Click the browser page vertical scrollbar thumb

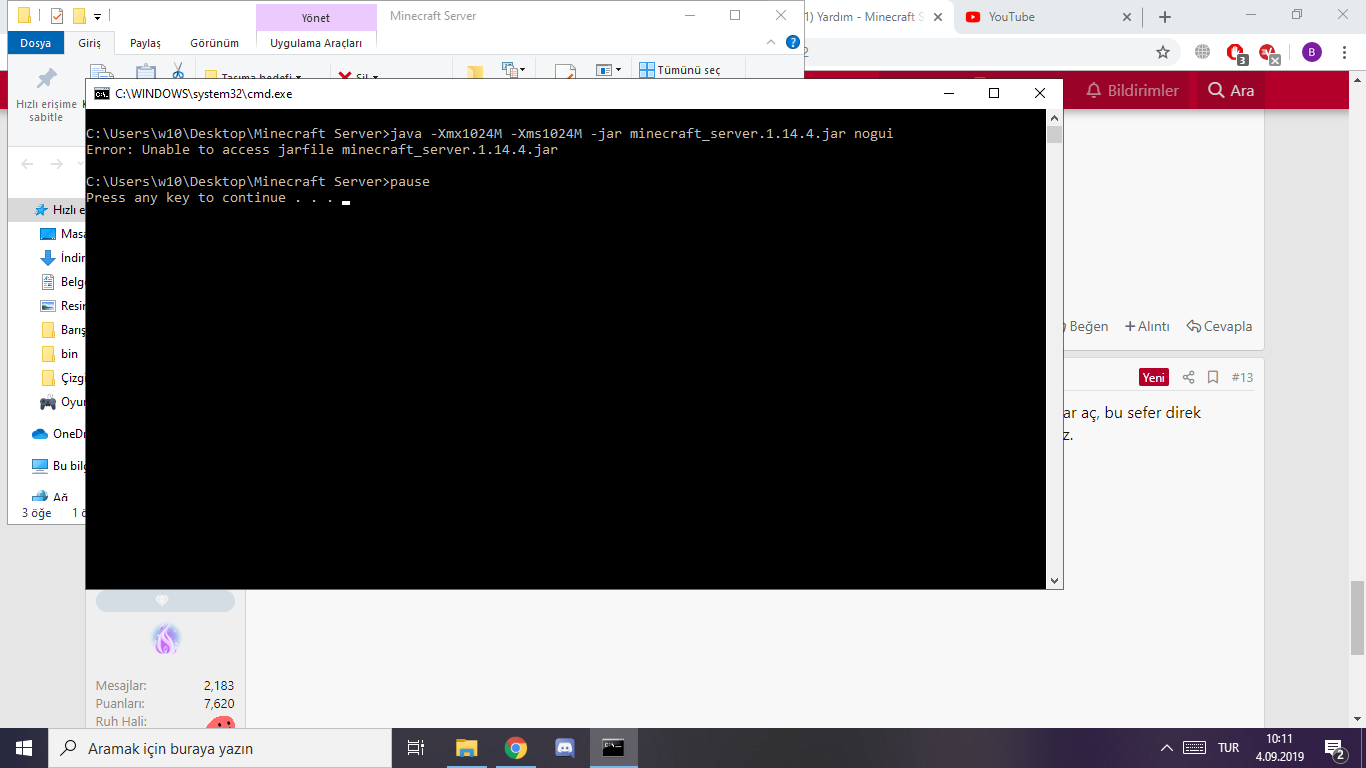coord(1357,616)
